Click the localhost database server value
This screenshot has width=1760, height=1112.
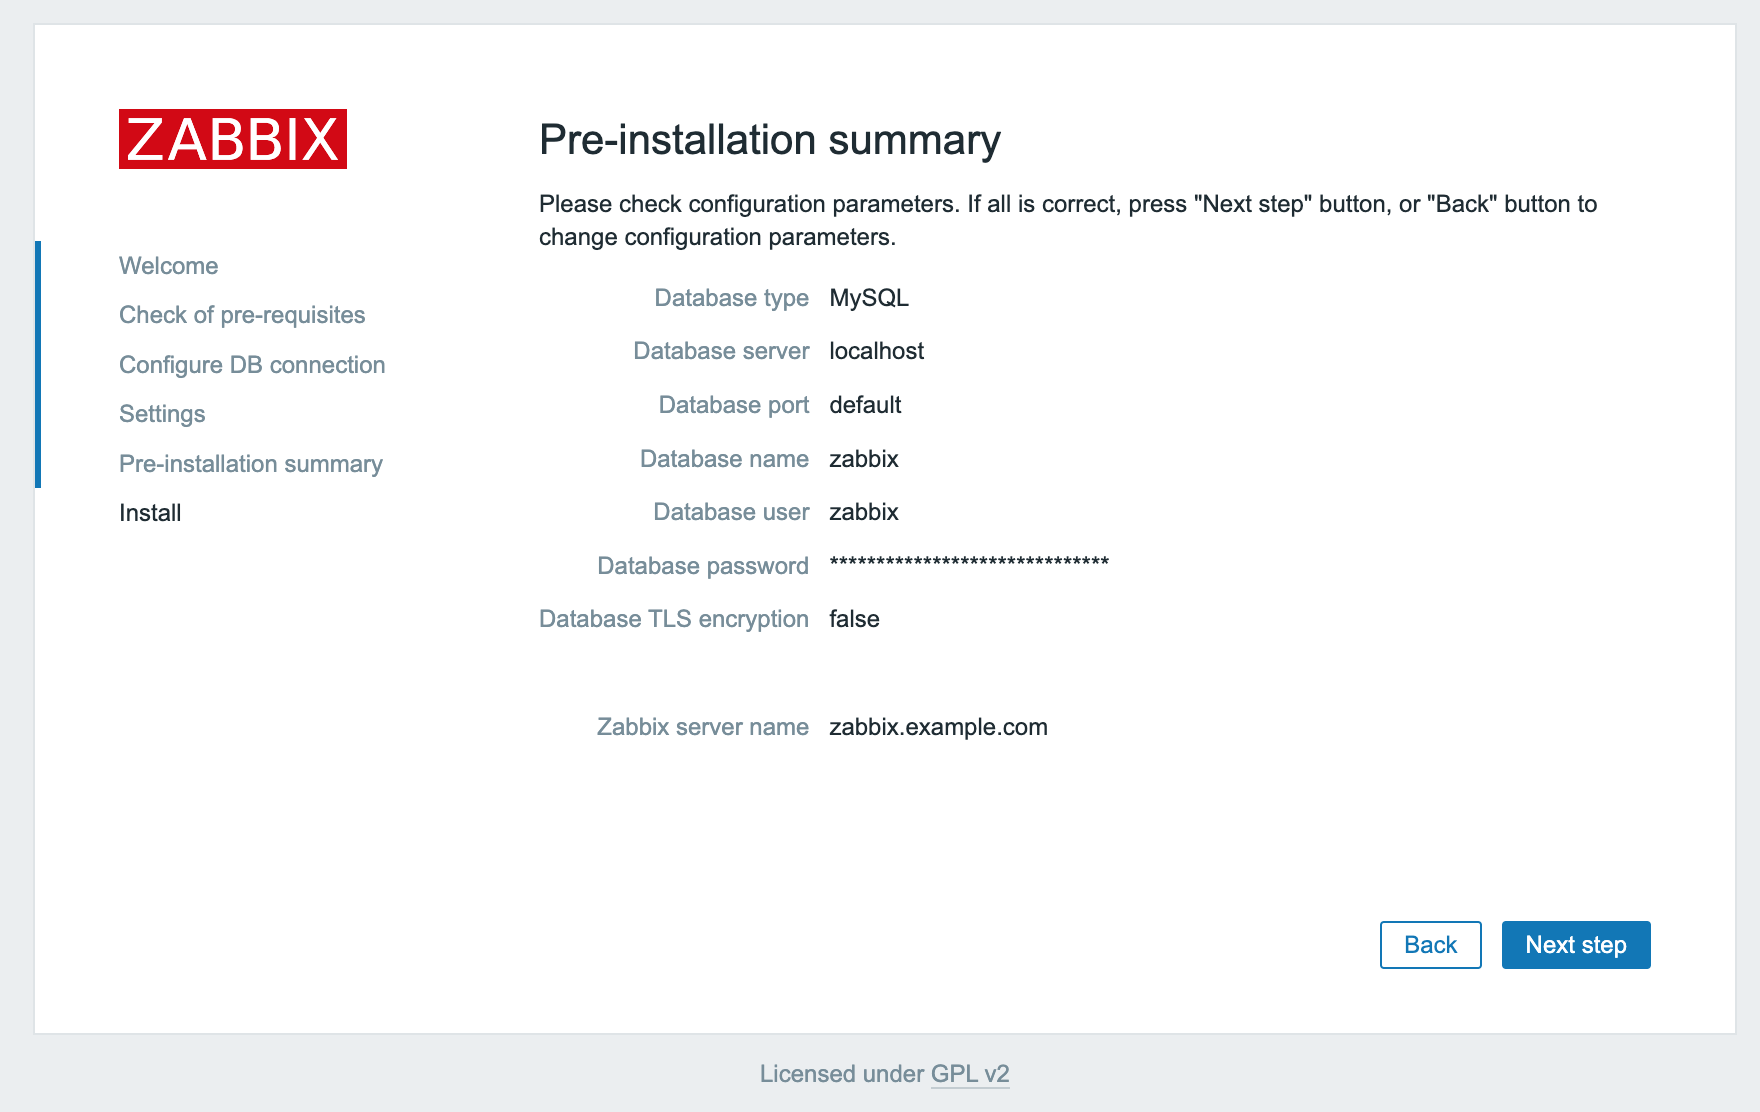pyautogui.click(x=876, y=351)
